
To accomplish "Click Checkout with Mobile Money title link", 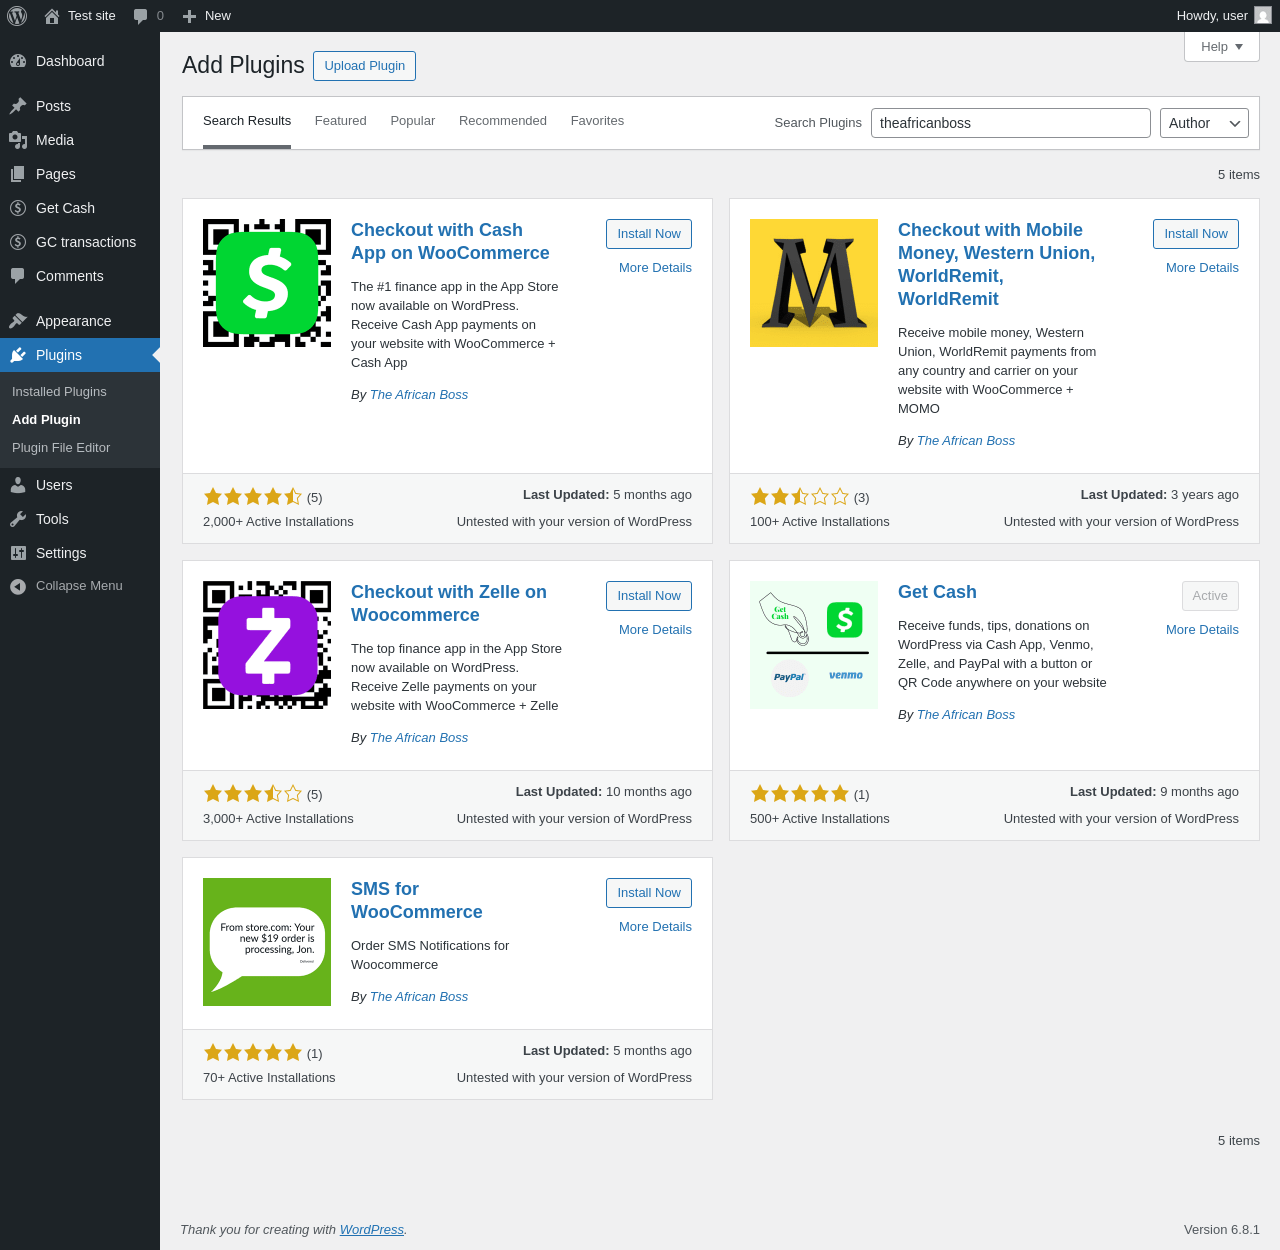I will (996, 265).
